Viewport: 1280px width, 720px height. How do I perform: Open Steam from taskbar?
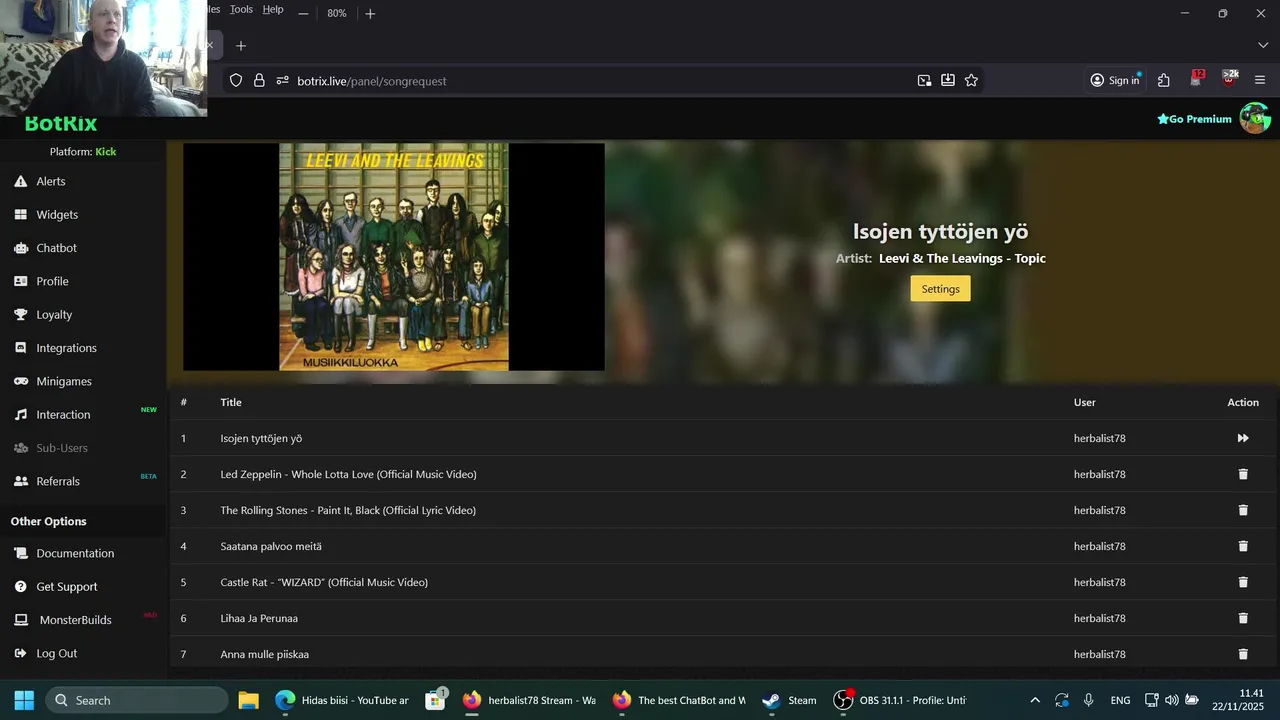[789, 700]
